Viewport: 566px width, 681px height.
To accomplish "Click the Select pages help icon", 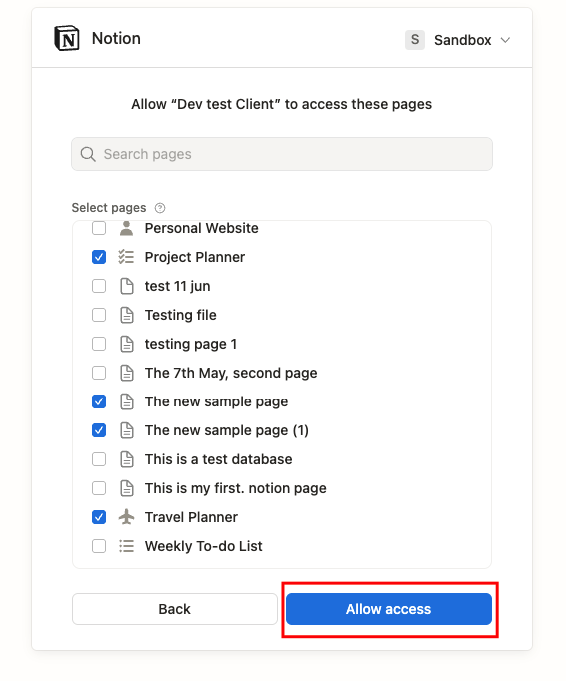I will click(160, 208).
